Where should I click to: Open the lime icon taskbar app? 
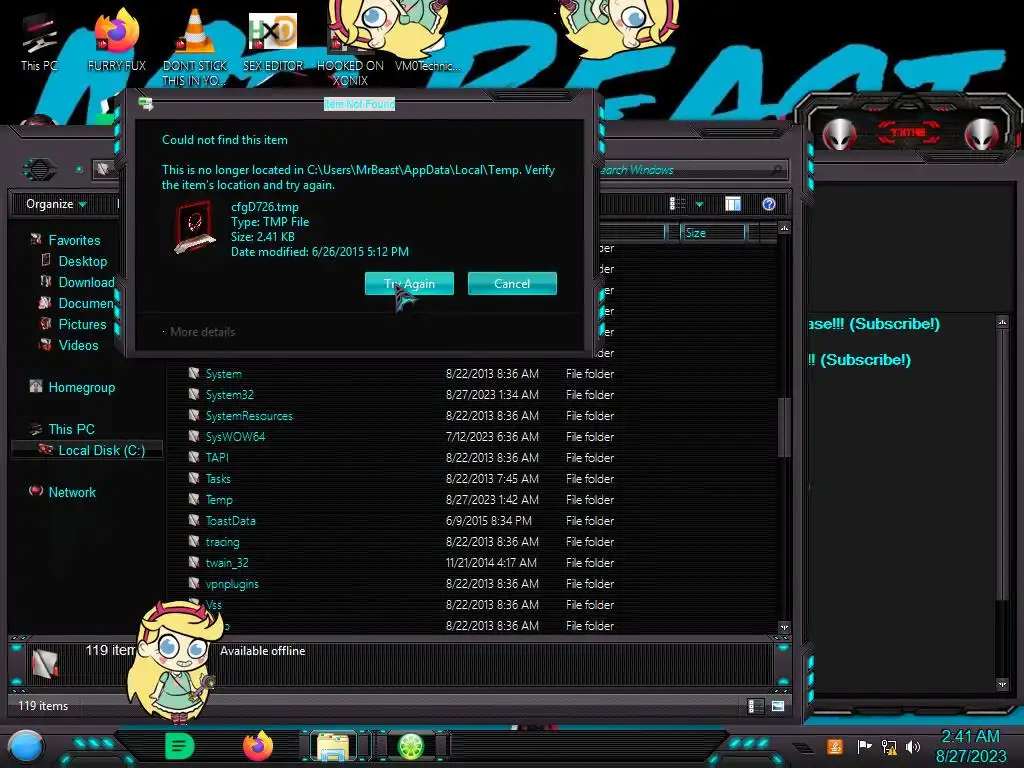pyautogui.click(x=411, y=746)
